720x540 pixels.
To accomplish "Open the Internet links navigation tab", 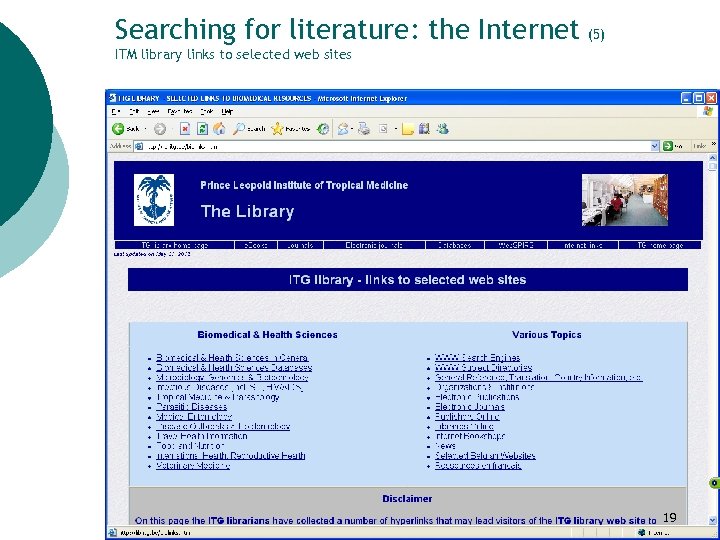I will tap(583, 245).
